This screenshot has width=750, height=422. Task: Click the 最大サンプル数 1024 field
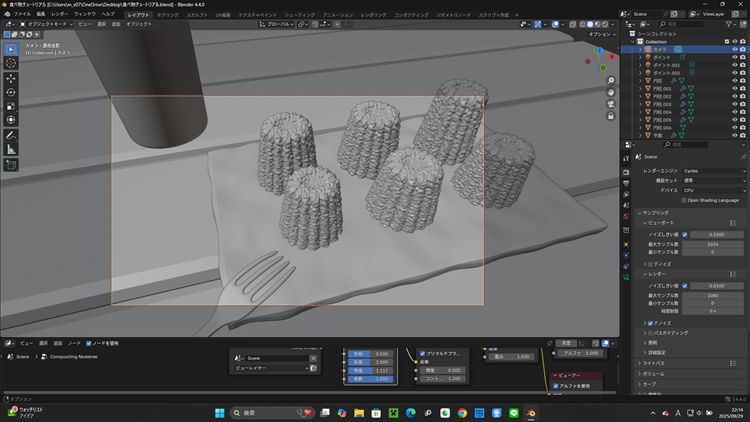(x=713, y=243)
